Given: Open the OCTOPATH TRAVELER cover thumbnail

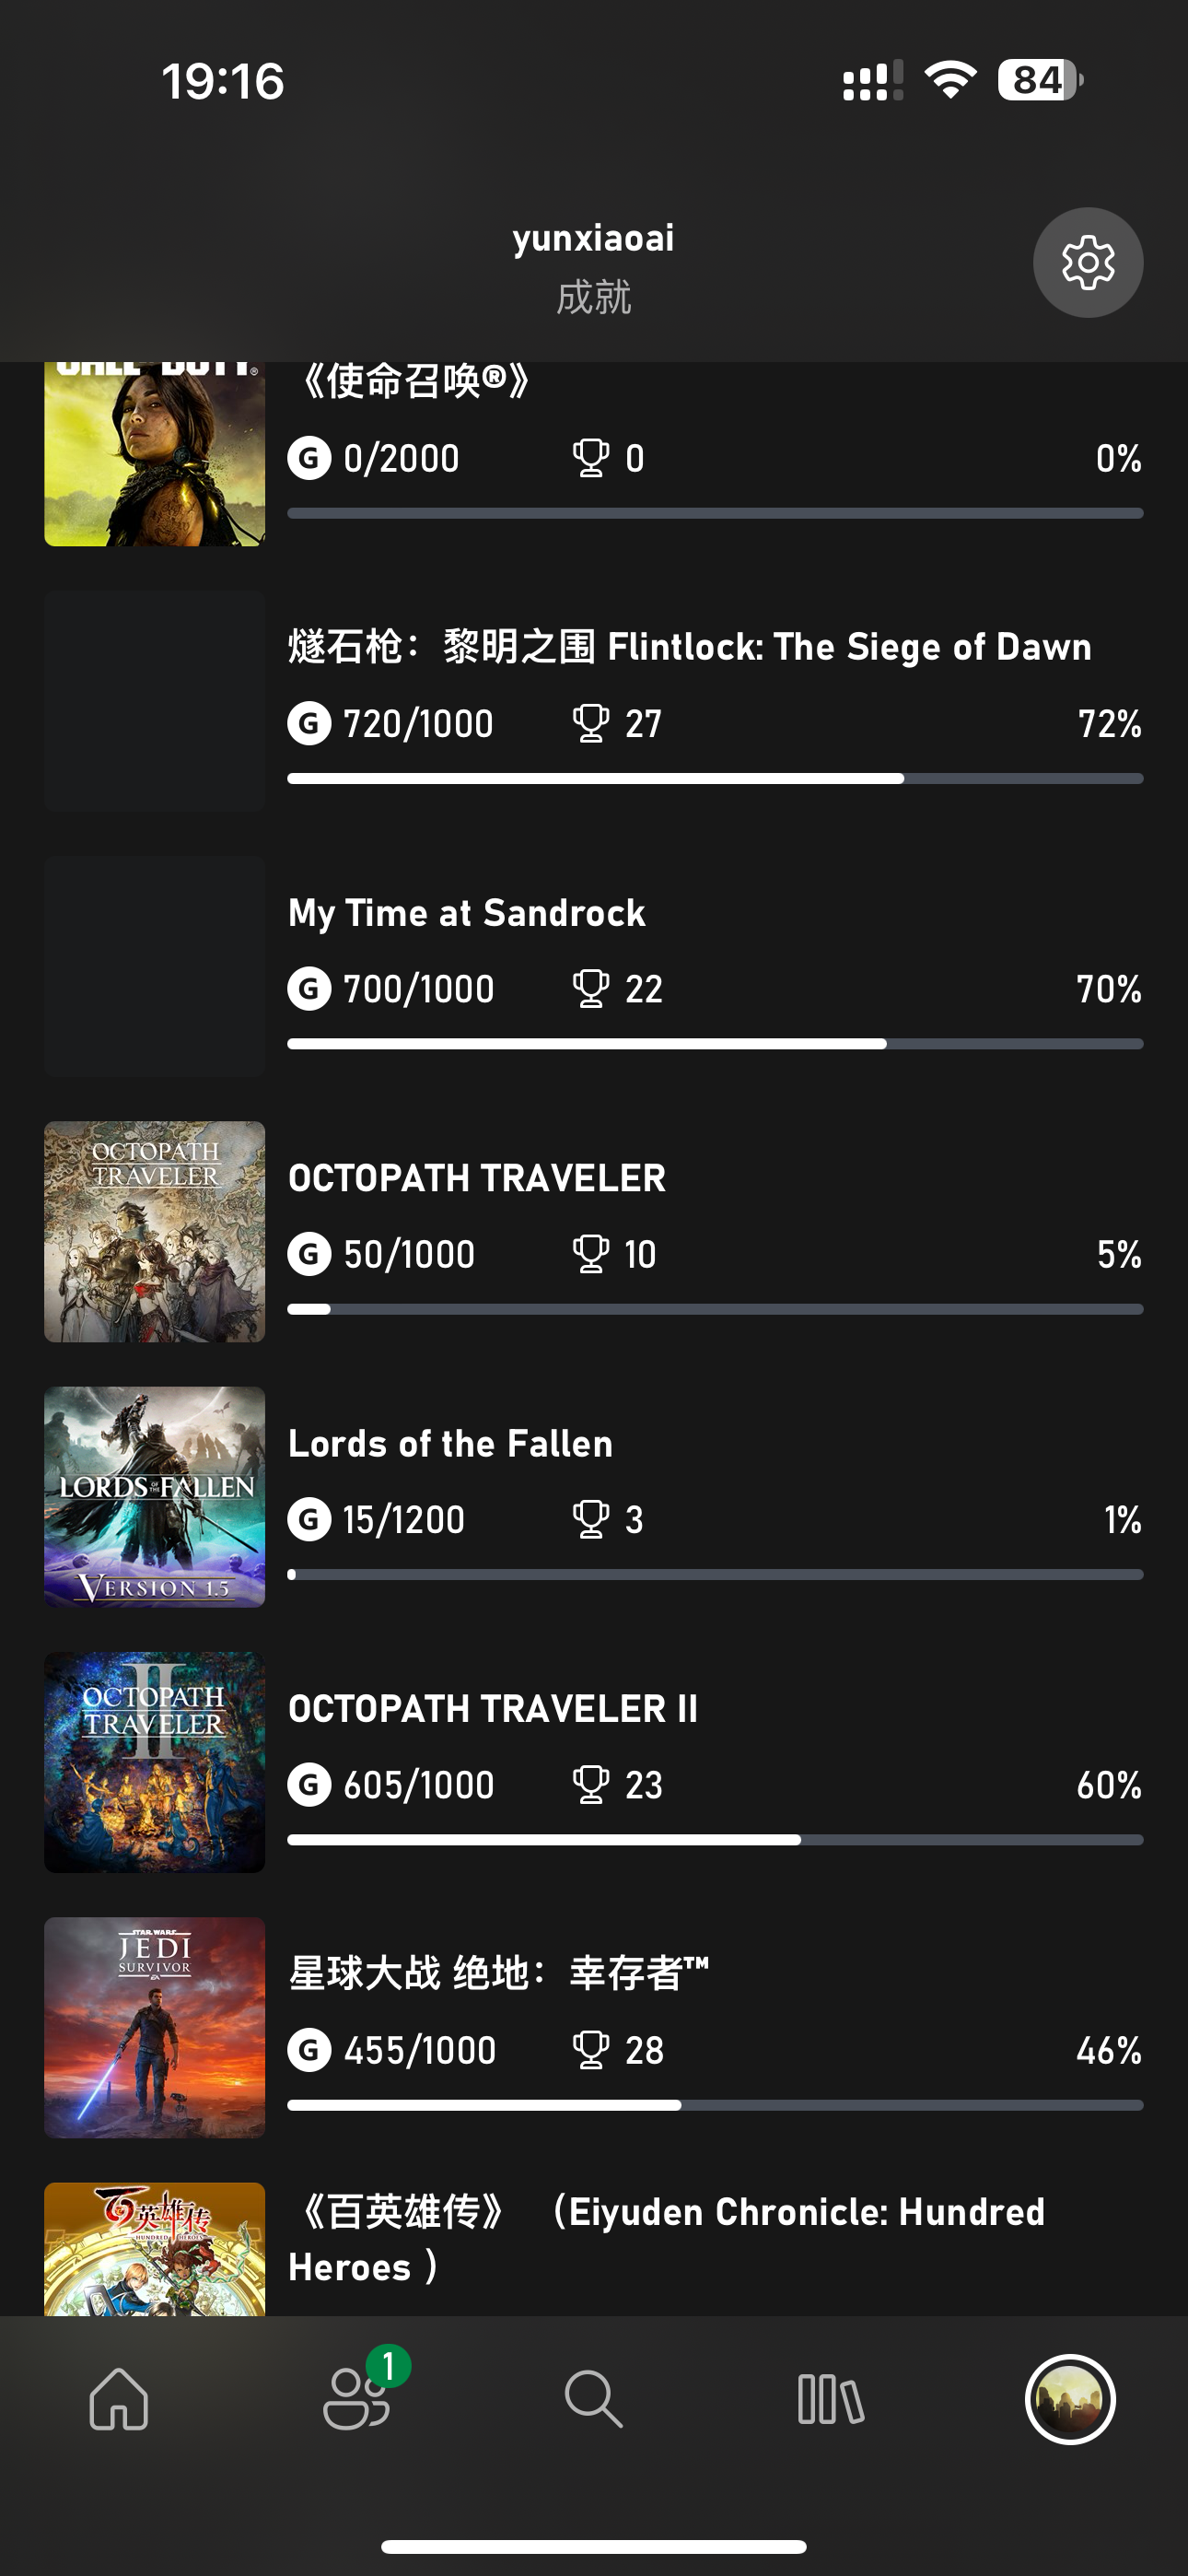Looking at the screenshot, I should coord(155,1231).
